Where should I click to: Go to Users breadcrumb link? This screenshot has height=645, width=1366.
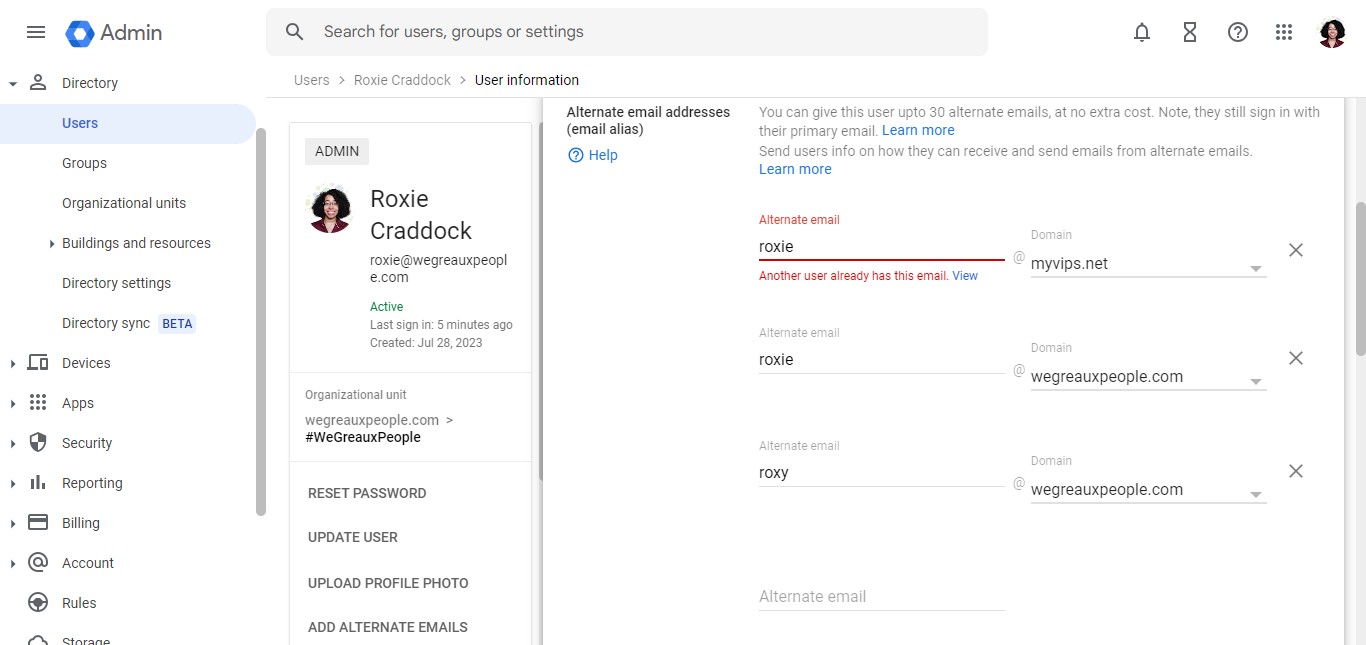tap(311, 80)
